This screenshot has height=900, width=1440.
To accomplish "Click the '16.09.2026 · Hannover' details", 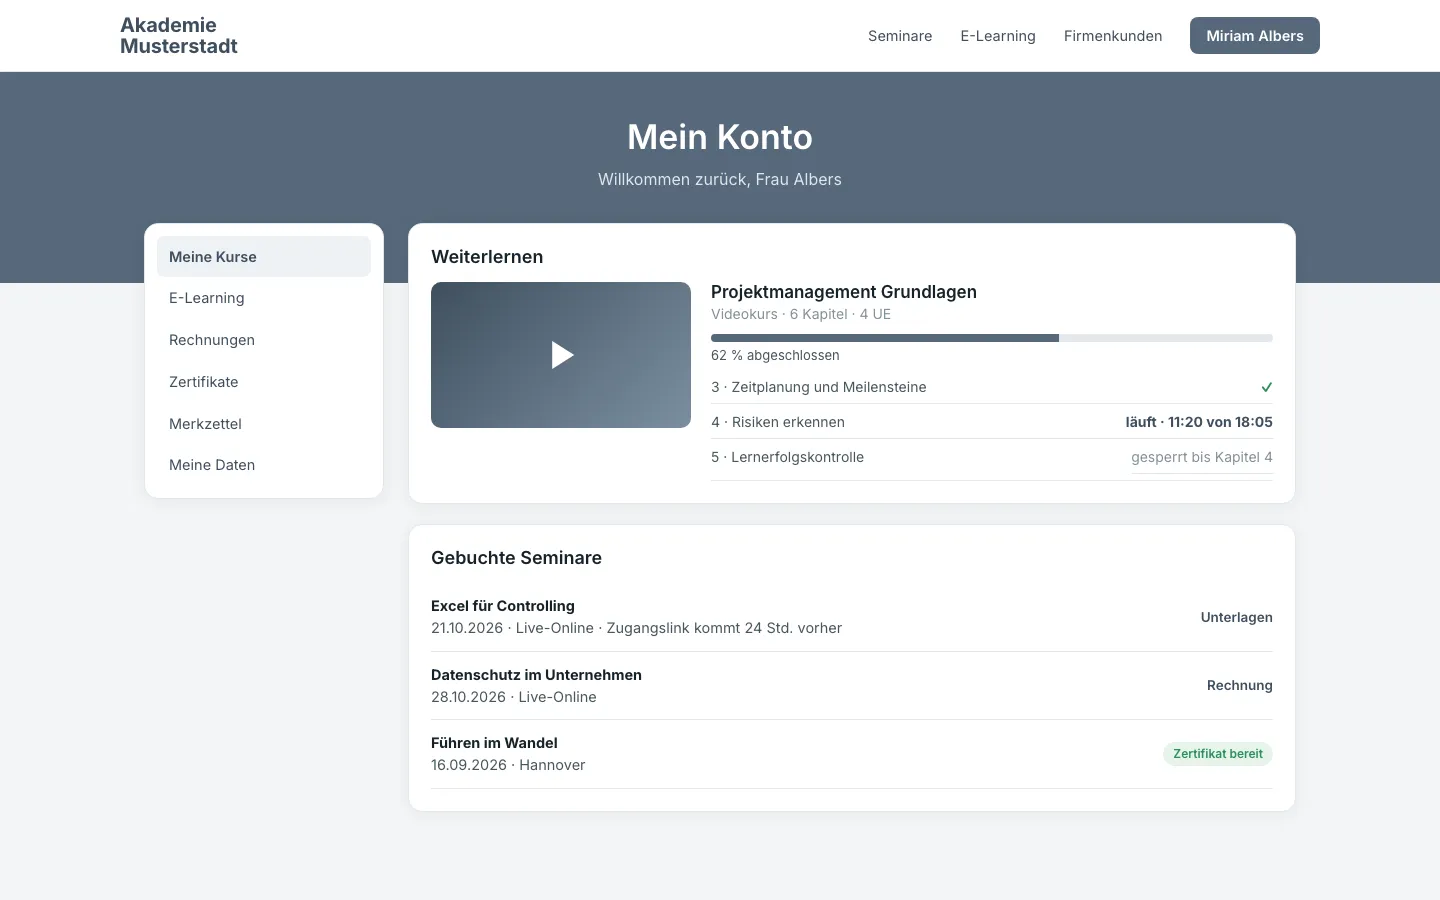I will point(508,765).
